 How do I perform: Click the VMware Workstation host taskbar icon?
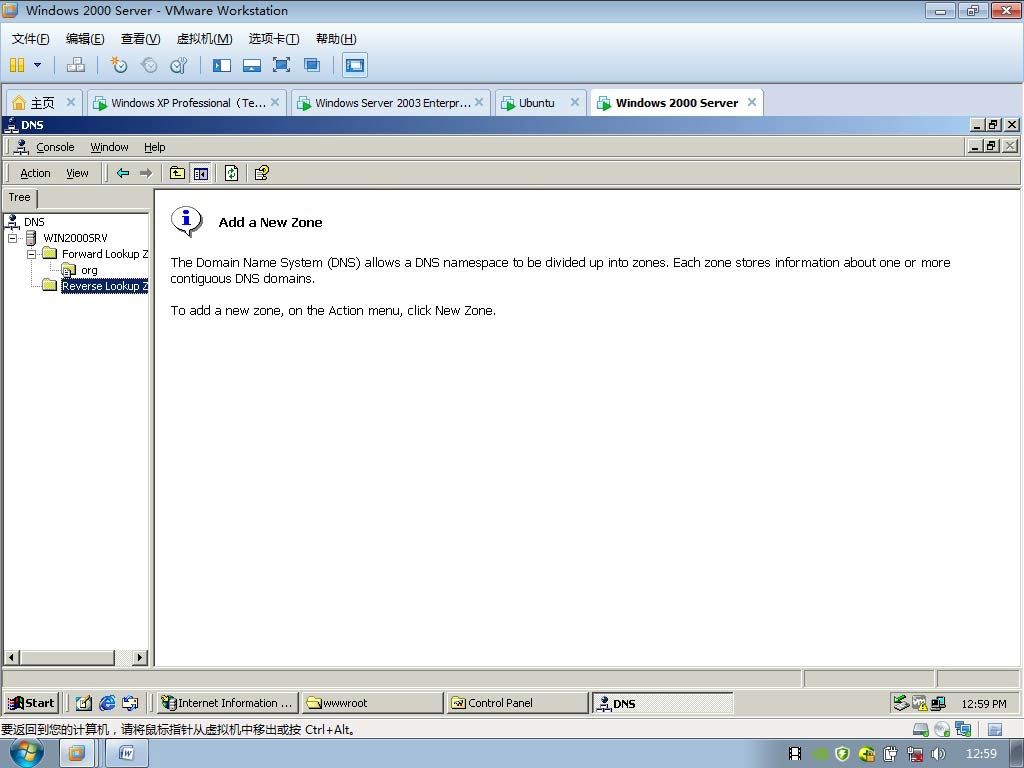tap(76, 754)
